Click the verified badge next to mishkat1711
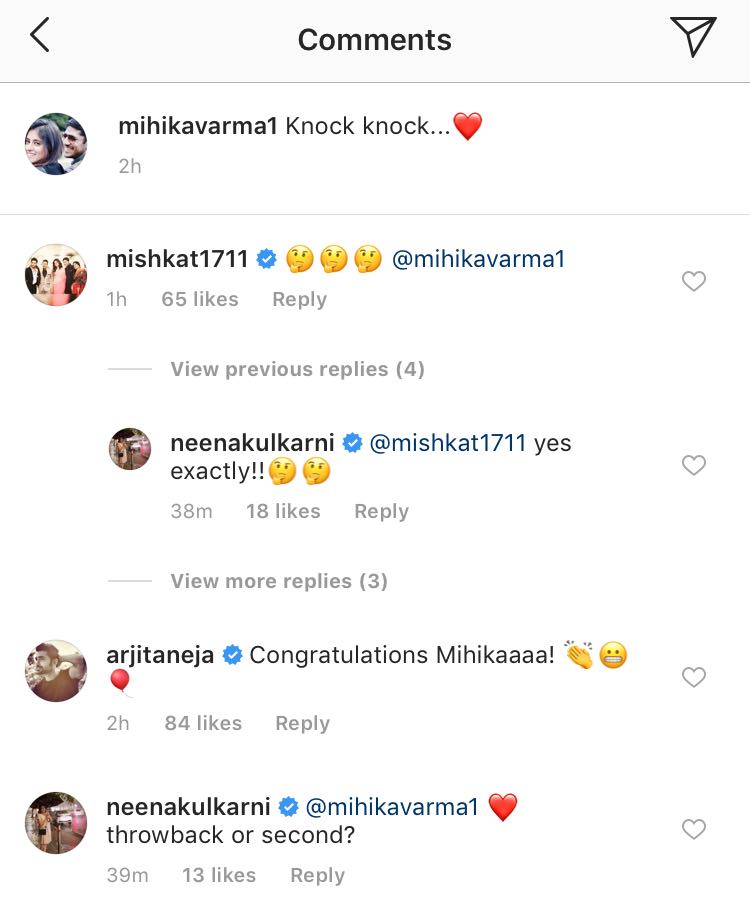The image size is (750, 914). 265,258
